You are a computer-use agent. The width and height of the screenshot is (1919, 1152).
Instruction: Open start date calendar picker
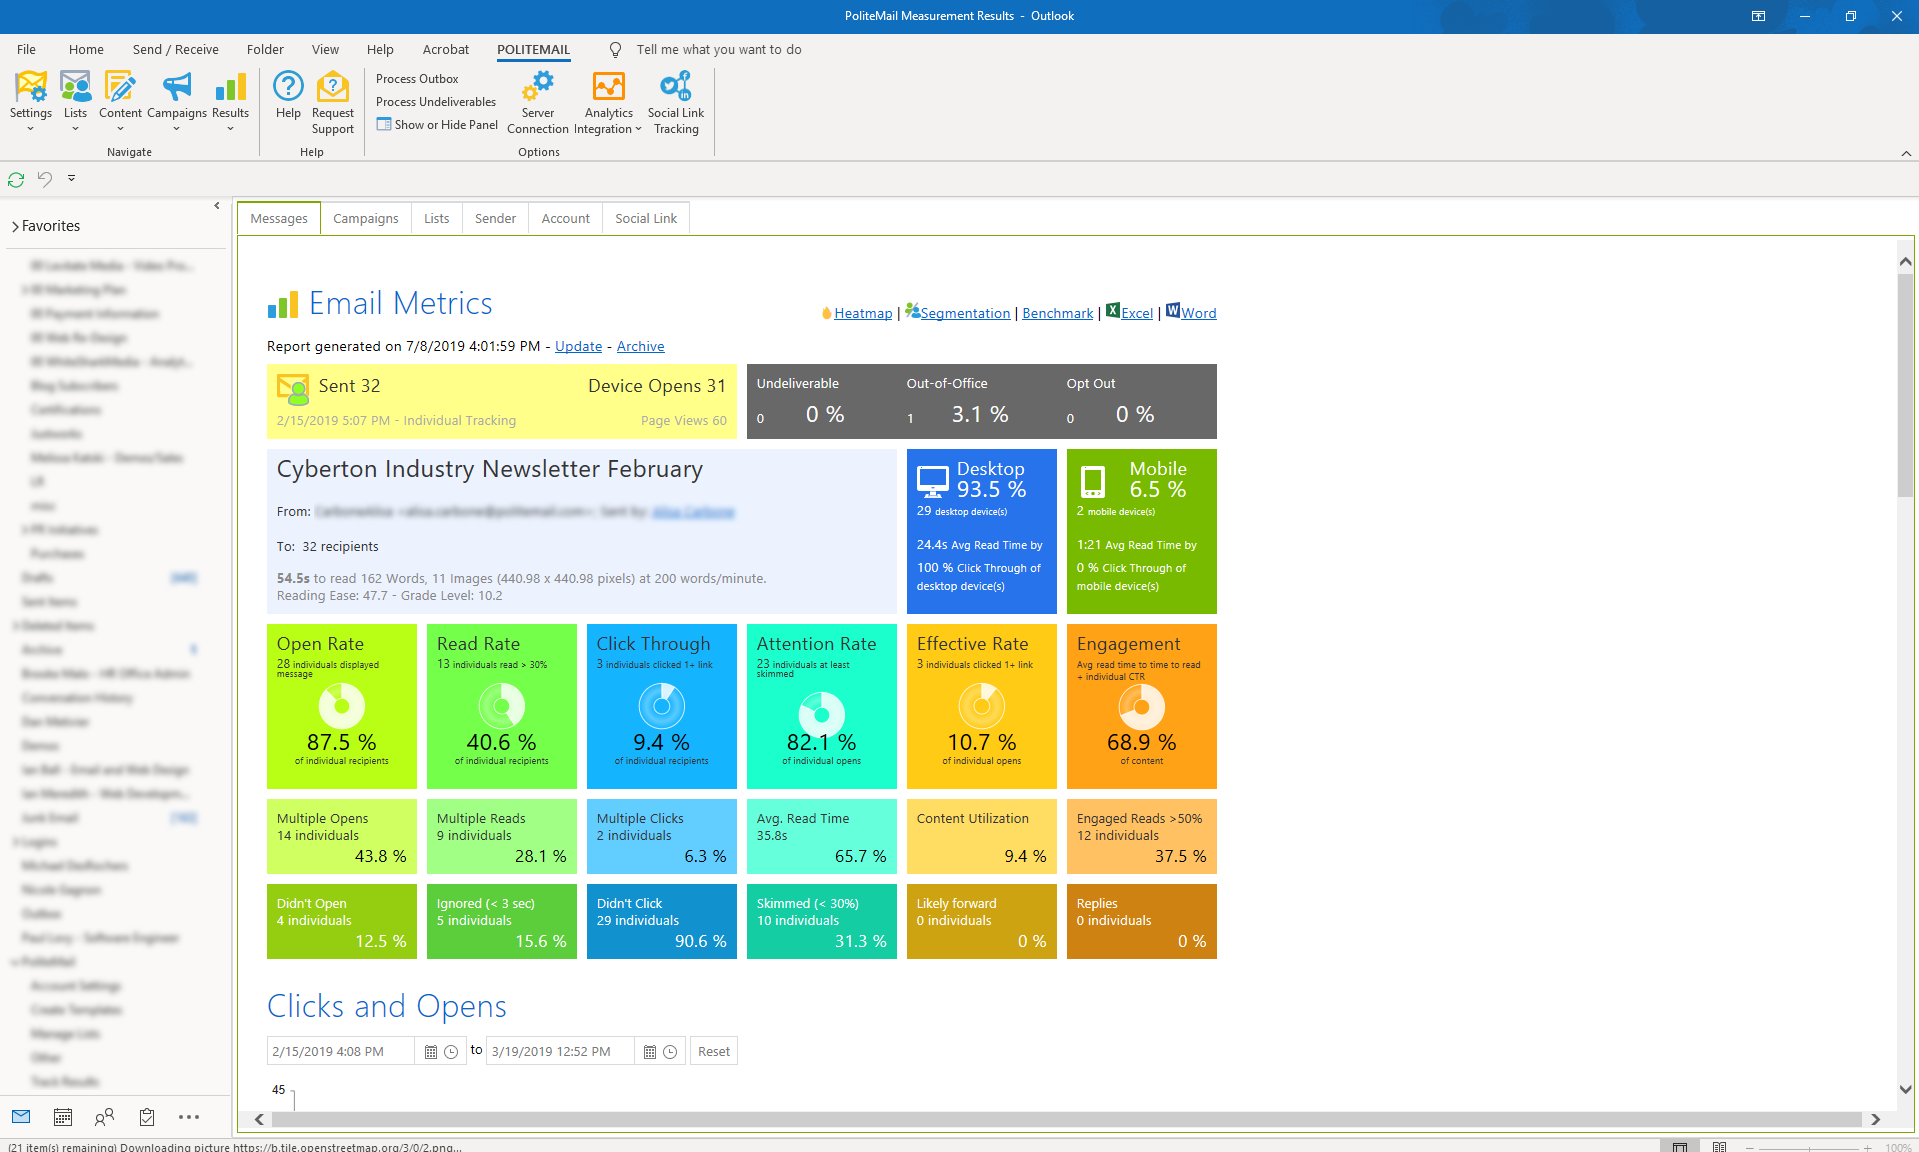tap(431, 1052)
